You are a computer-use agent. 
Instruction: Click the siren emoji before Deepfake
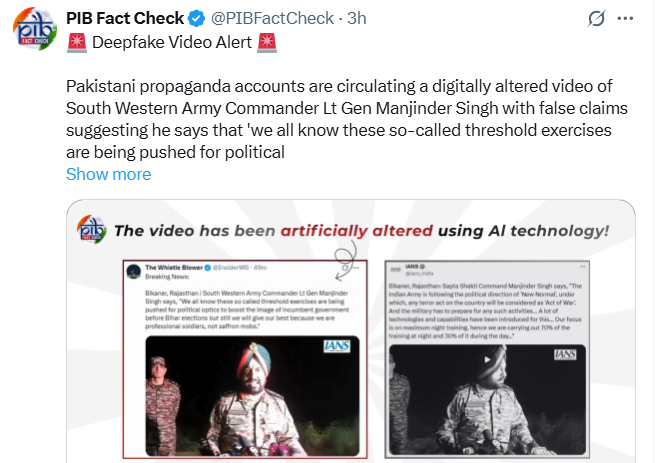(76, 42)
